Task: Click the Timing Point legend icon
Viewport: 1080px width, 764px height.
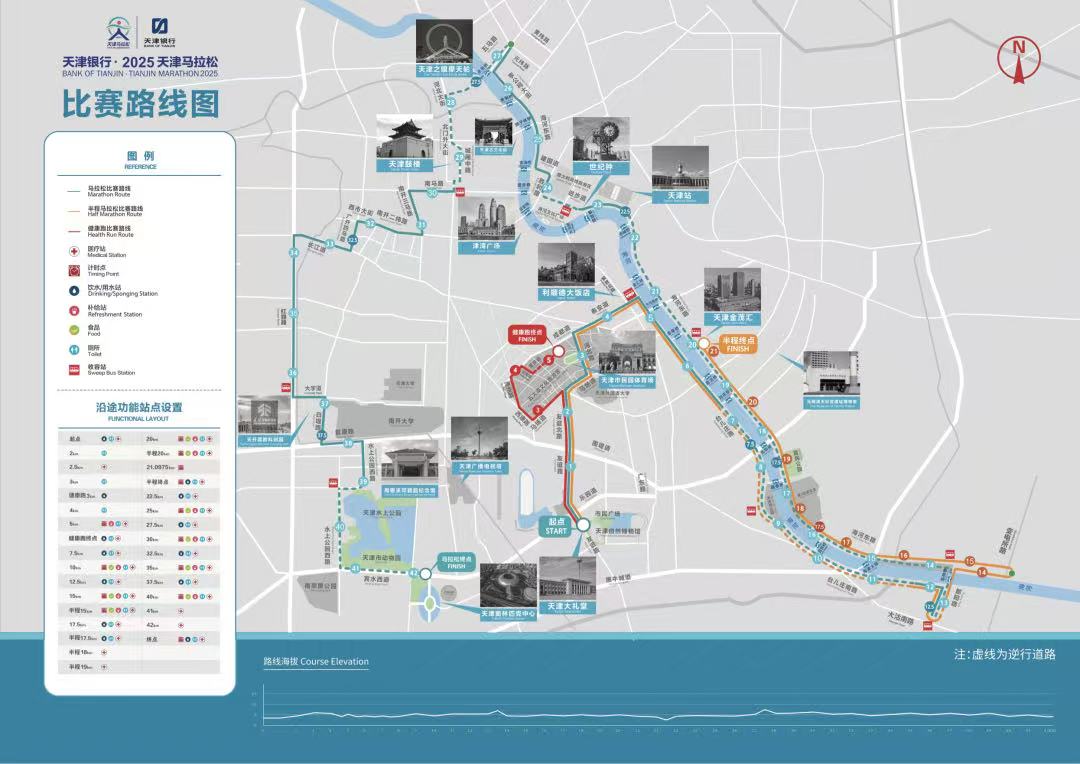Action: (x=74, y=270)
